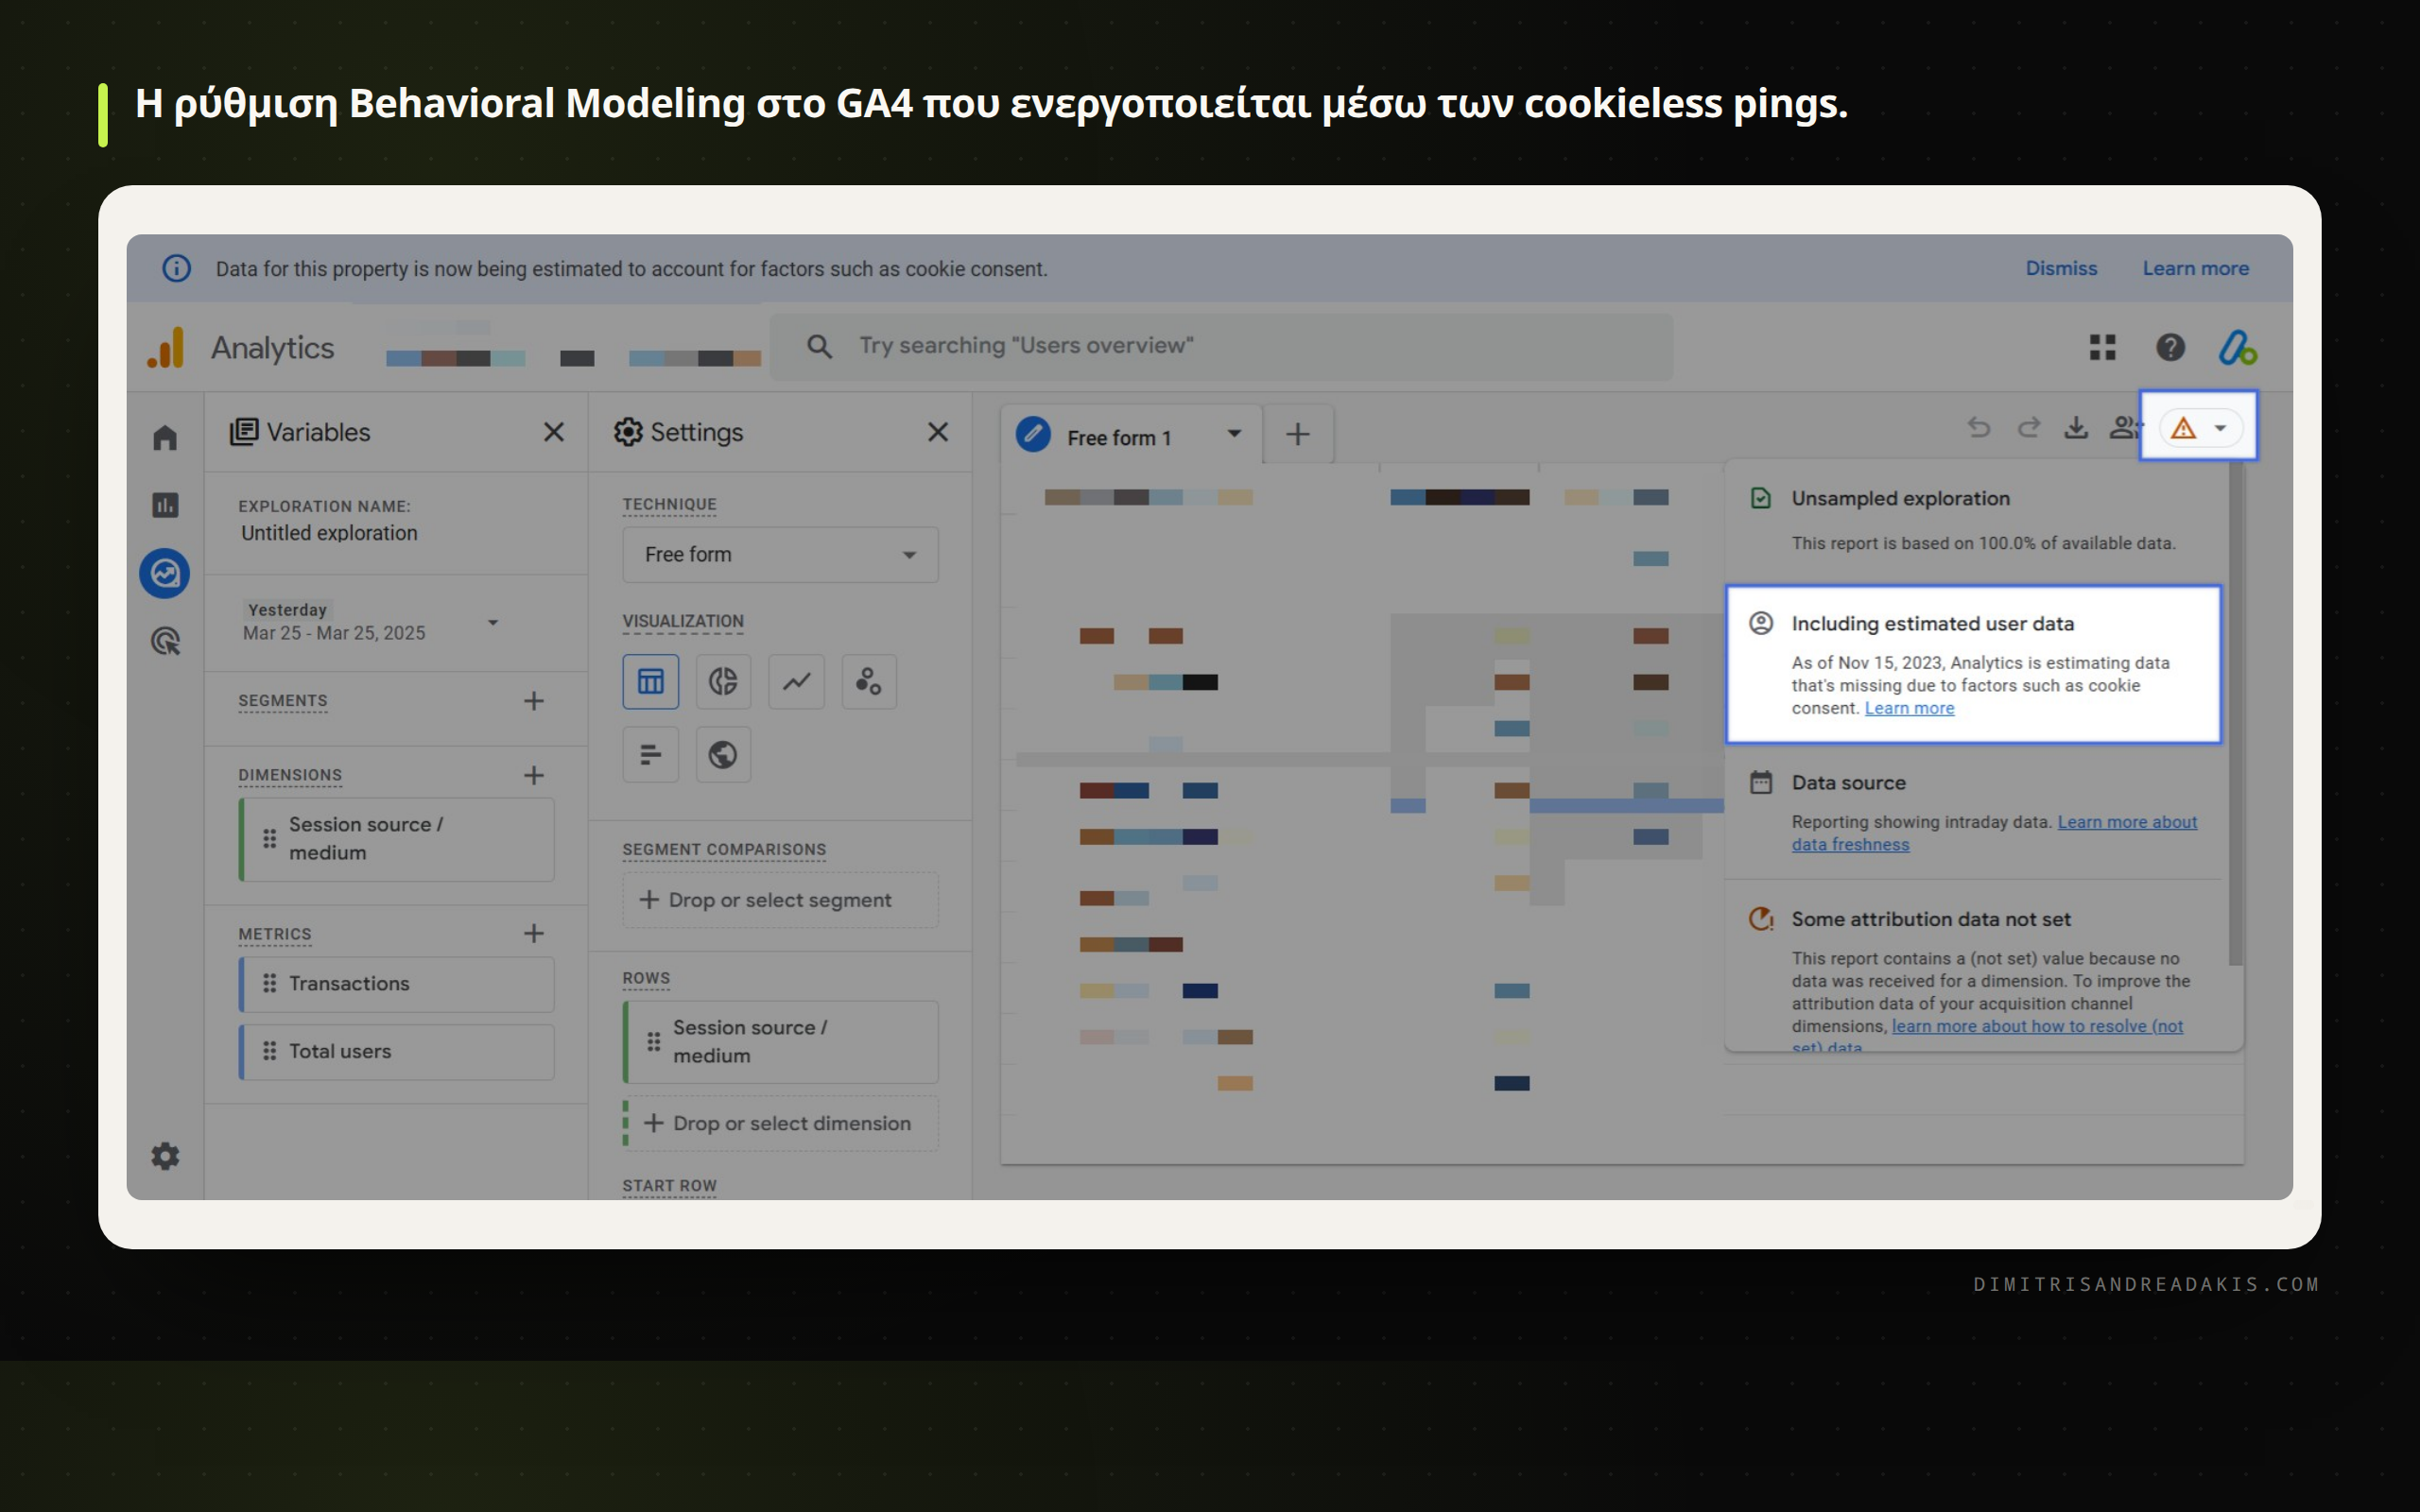The height and width of the screenshot is (1512, 2420).
Task: Open the data quality warning dropdown
Action: pyautogui.click(x=2199, y=428)
